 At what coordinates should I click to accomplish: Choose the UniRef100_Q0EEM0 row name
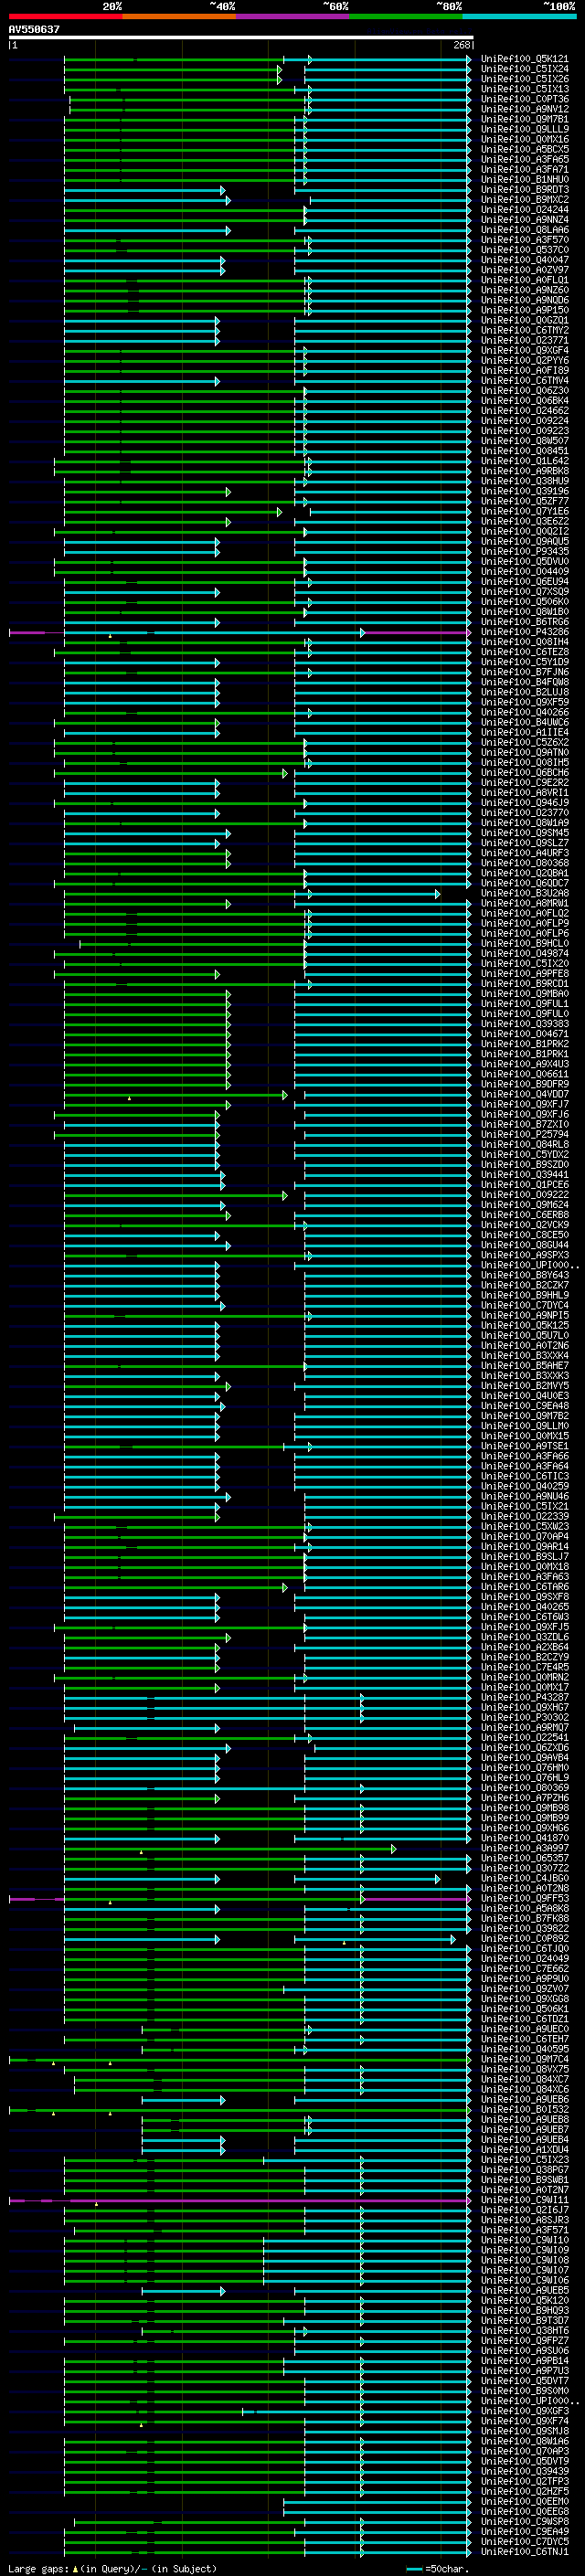[x=524, y=2501]
